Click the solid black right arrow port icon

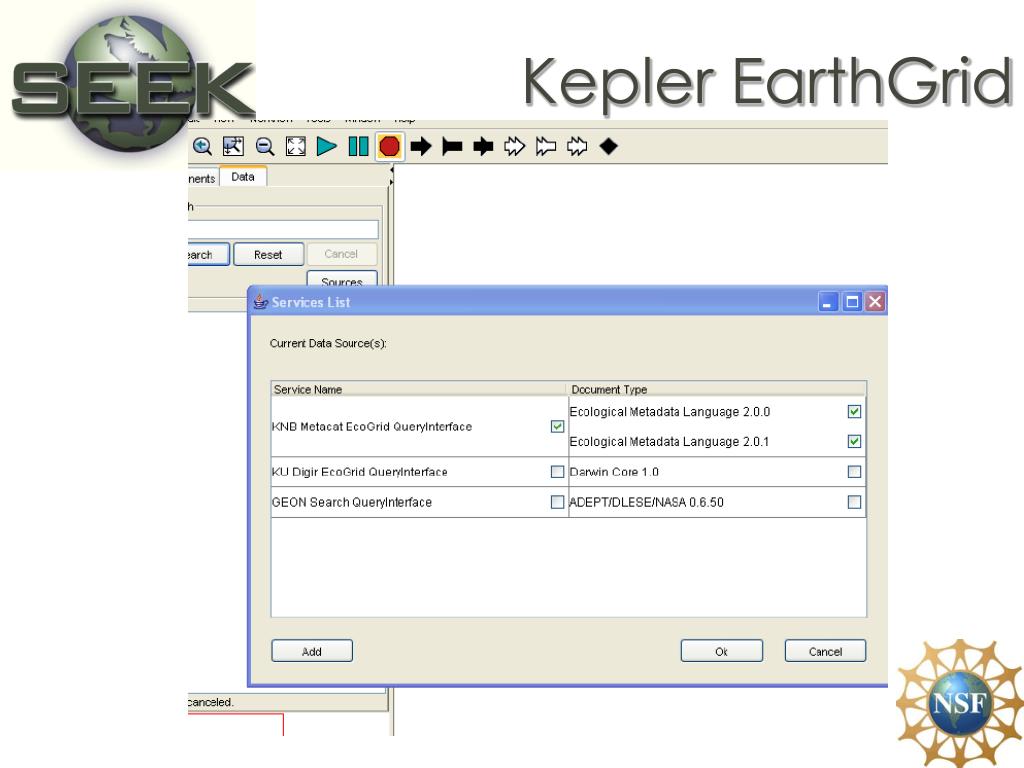[x=421, y=146]
